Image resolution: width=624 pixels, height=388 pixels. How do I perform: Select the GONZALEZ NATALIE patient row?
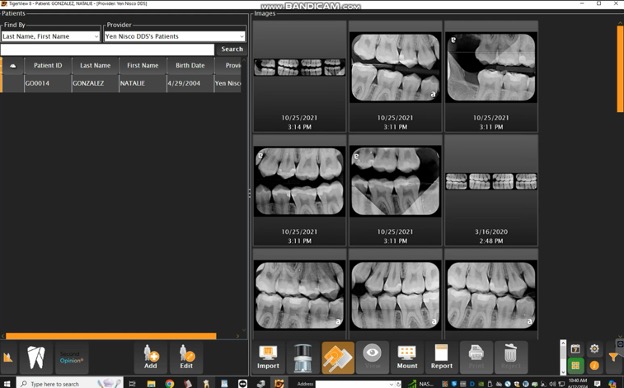[121, 84]
